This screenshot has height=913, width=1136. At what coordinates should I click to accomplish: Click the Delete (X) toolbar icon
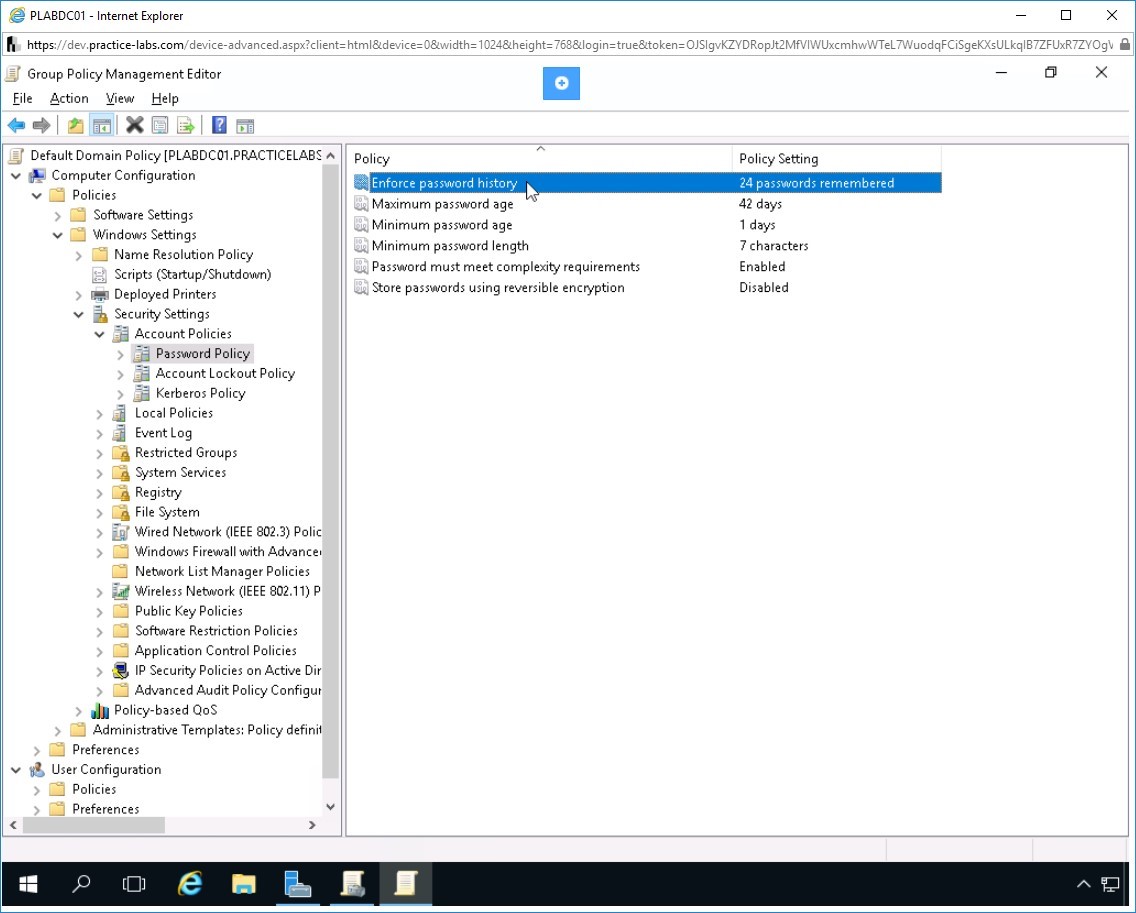coord(135,125)
